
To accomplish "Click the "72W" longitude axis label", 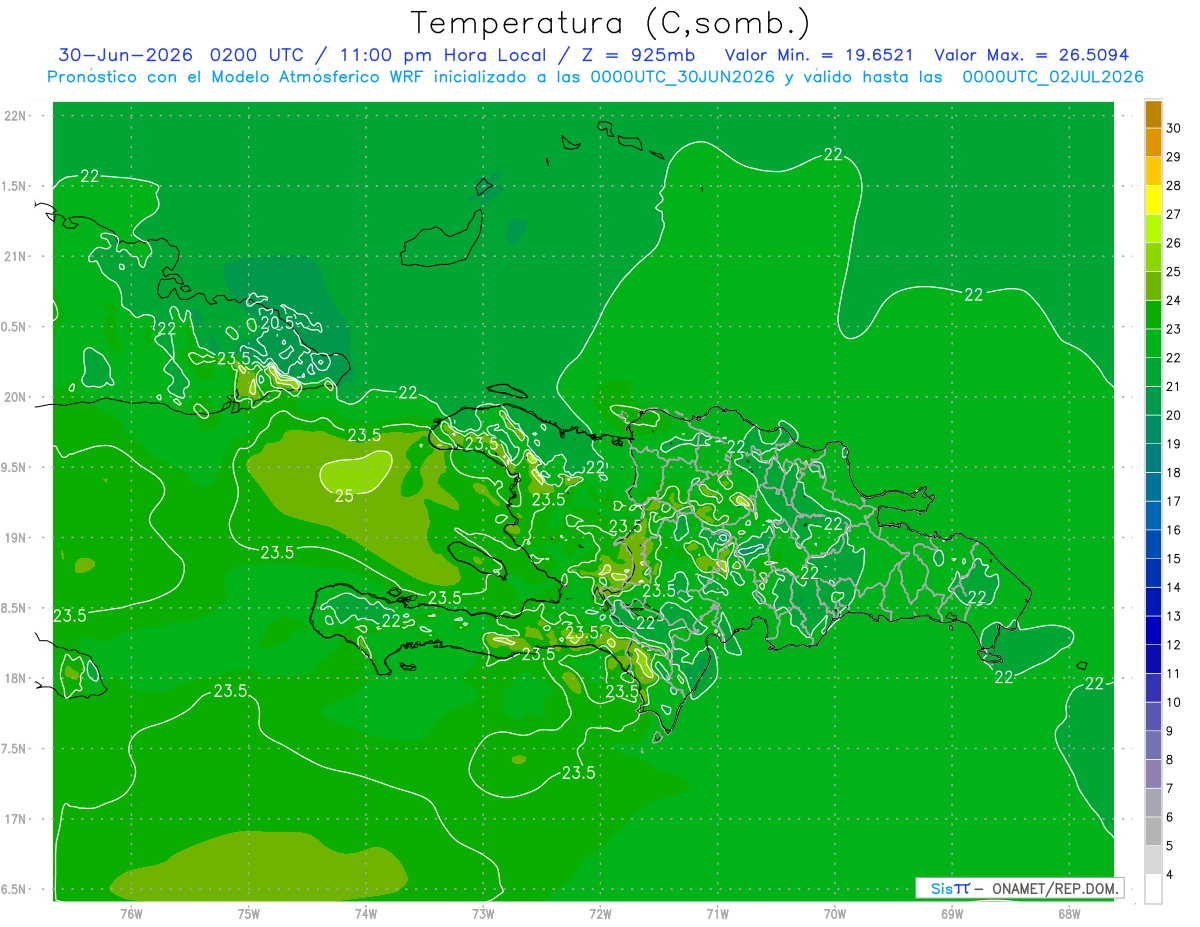I will pyautogui.click(x=600, y=913).
